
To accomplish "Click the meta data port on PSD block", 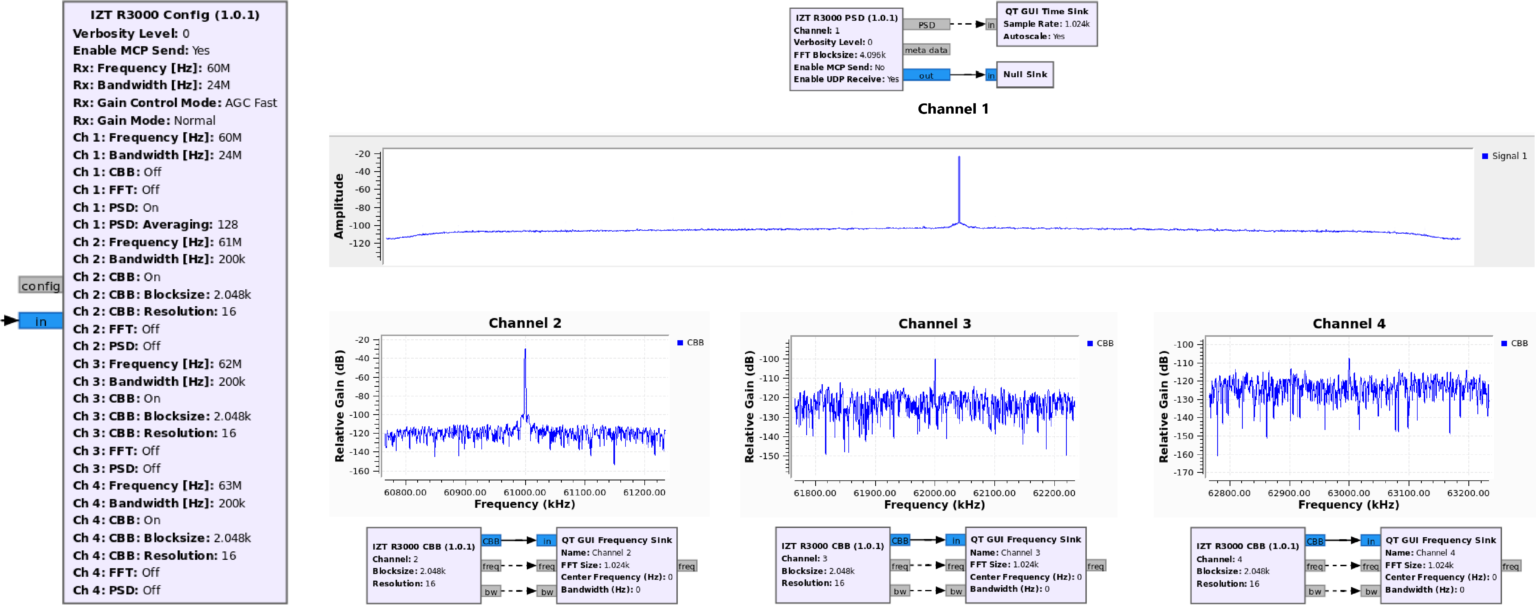I will pyautogui.click(x=926, y=49).
